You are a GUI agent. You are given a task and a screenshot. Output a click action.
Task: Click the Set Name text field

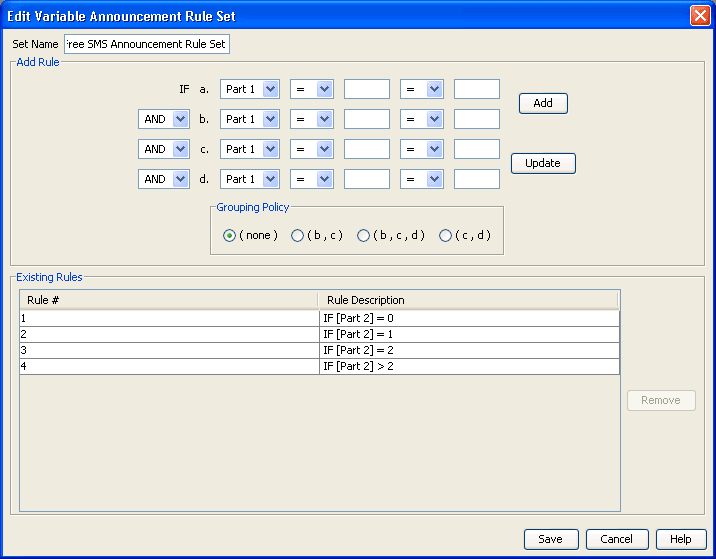[147, 44]
